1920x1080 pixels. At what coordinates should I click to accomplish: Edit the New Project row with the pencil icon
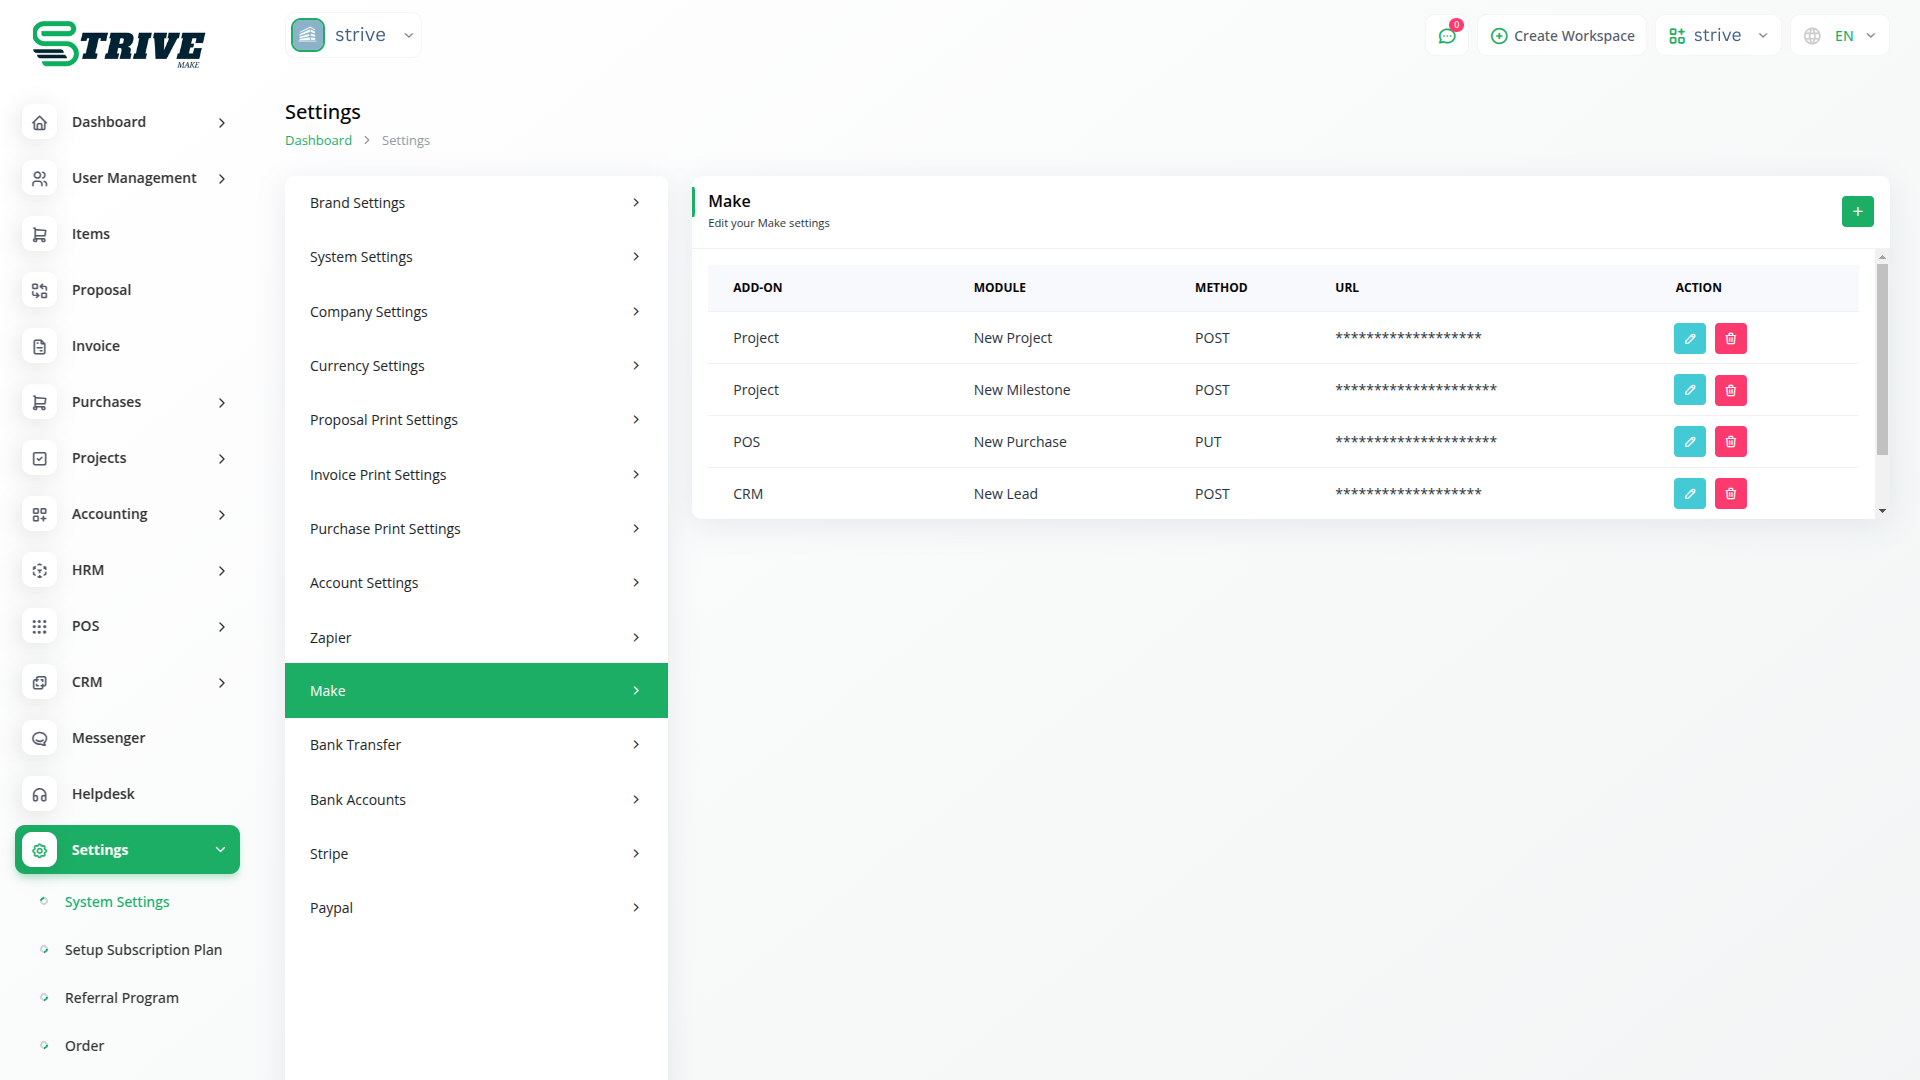click(1689, 338)
